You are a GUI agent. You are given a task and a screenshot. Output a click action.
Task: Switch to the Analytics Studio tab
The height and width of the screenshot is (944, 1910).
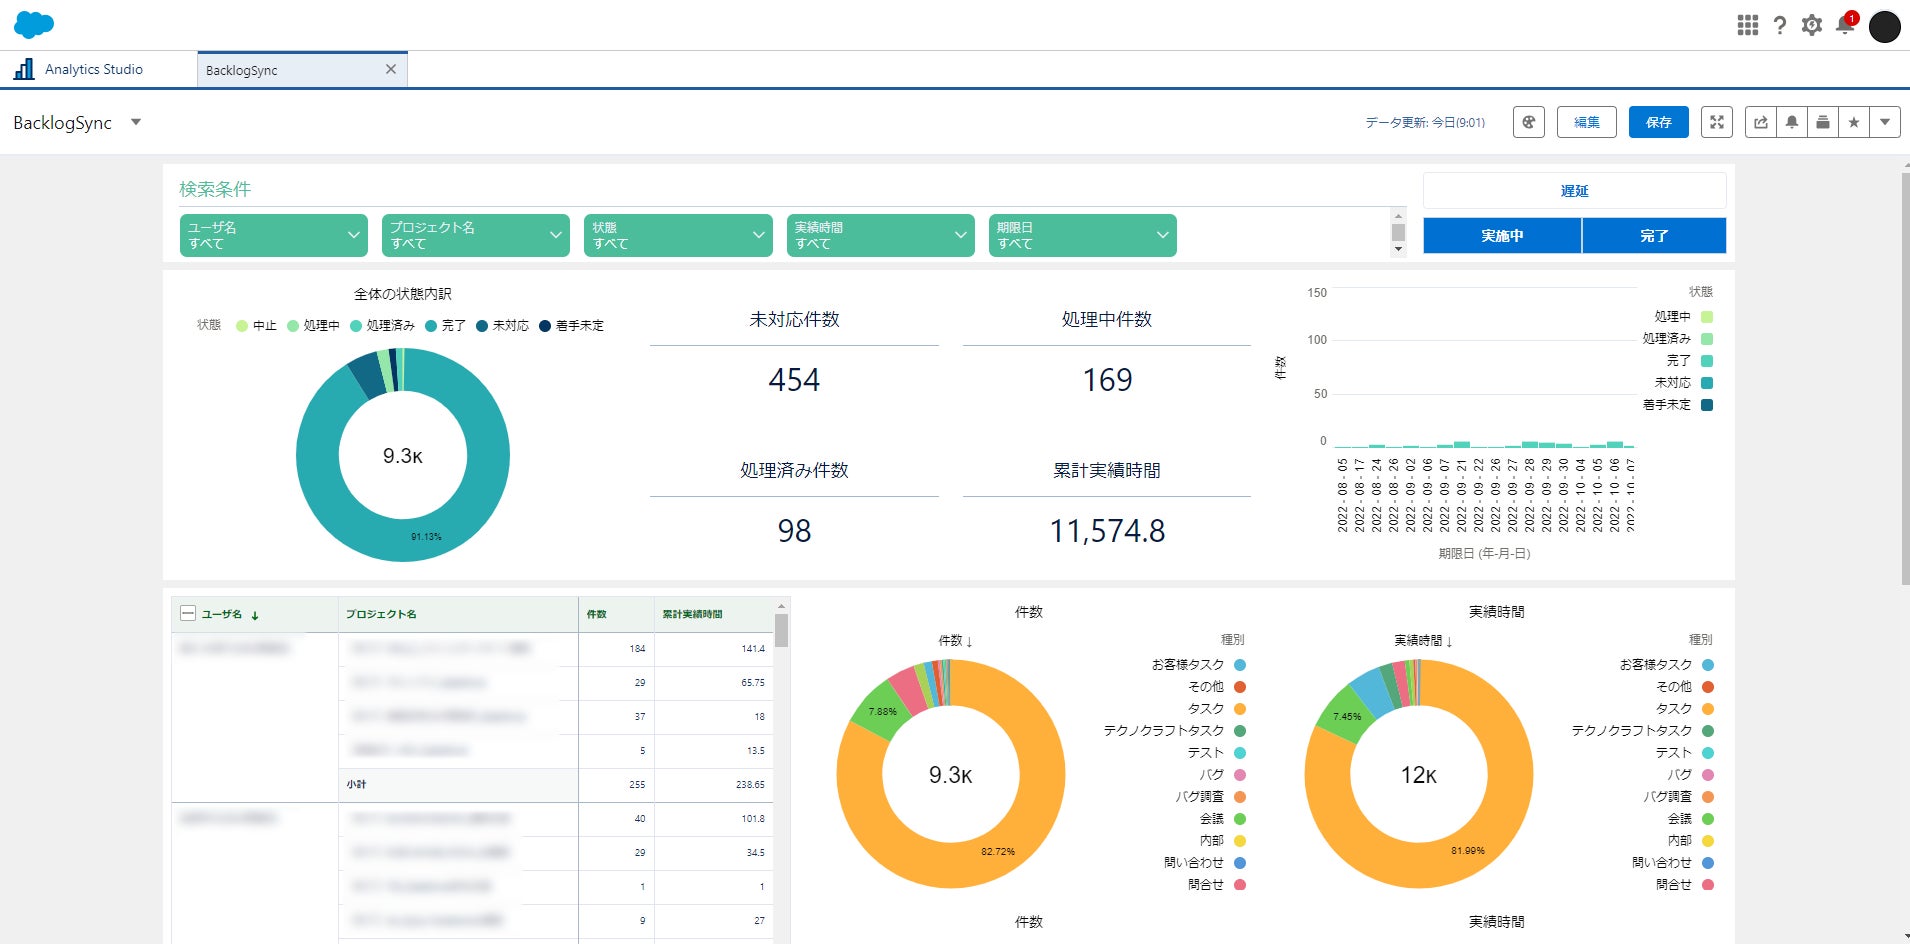[x=94, y=69]
